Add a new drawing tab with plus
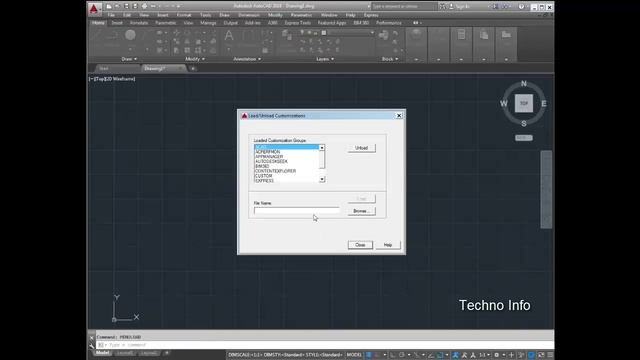This screenshot has height=360, width=640. 193,69
